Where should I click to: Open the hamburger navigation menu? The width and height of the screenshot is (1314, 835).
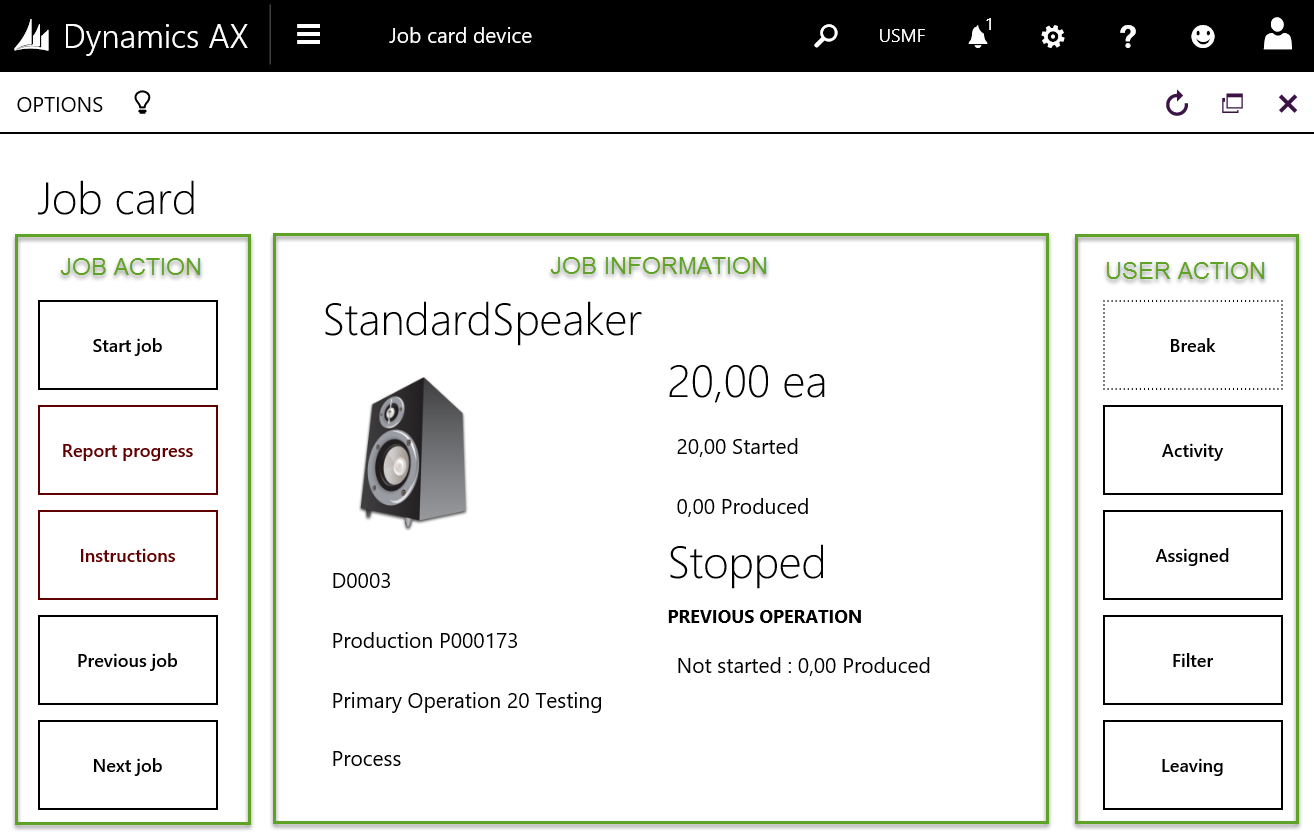pos(308,36)
